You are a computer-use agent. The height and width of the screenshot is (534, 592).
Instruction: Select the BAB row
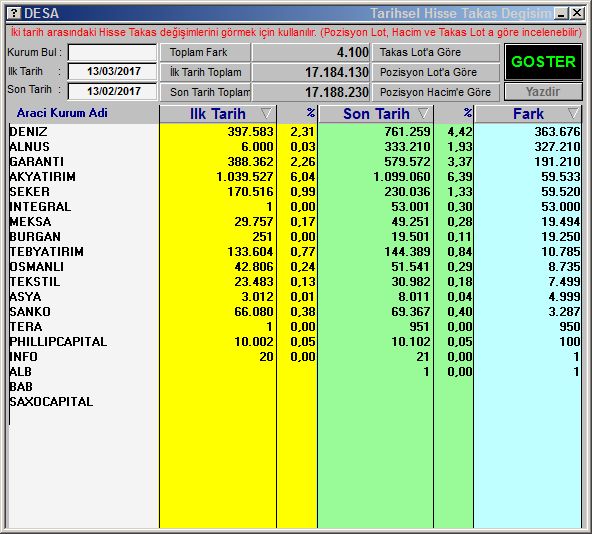(295, 387)
